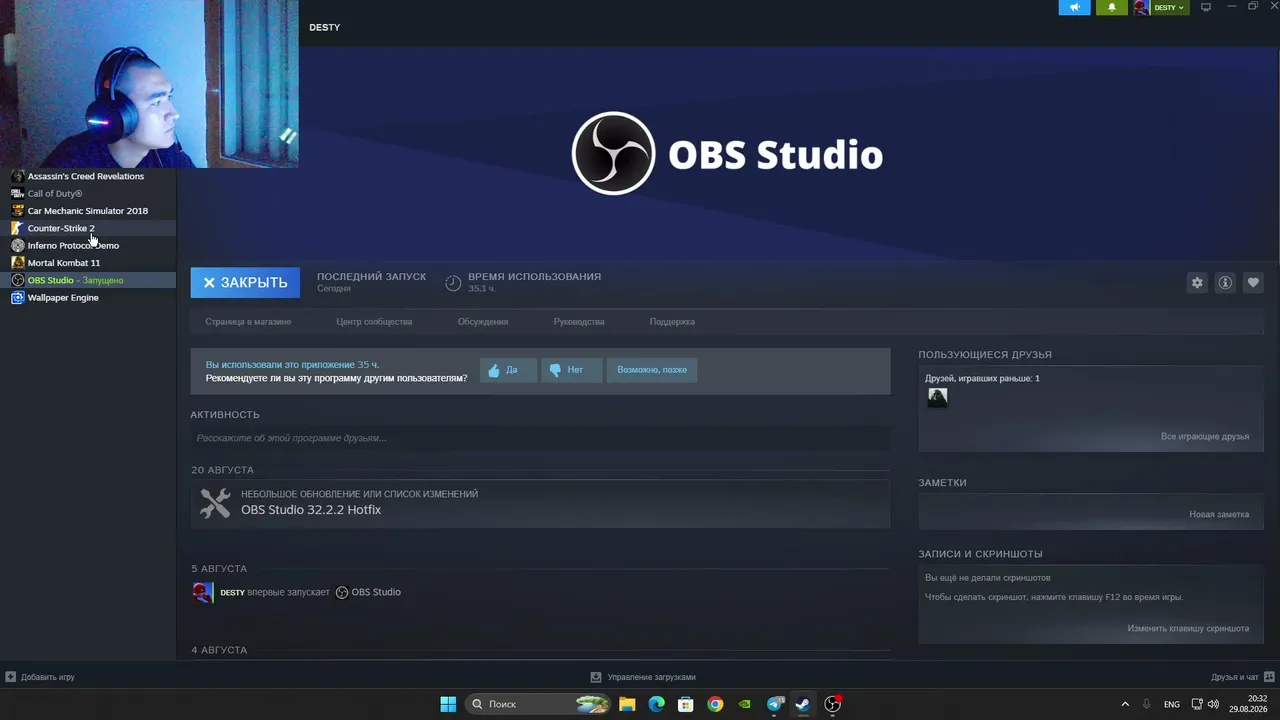Open the profile avatar next to DESTY
This screenshot has height=720, width=1280.
point(1141,7)
